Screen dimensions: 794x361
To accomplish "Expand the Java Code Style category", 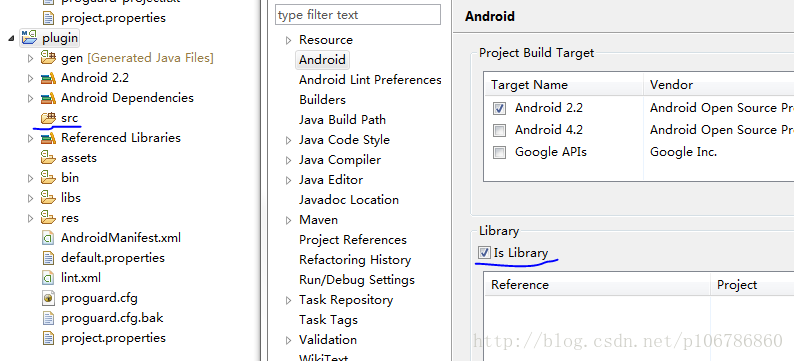I will coord(288,140).
